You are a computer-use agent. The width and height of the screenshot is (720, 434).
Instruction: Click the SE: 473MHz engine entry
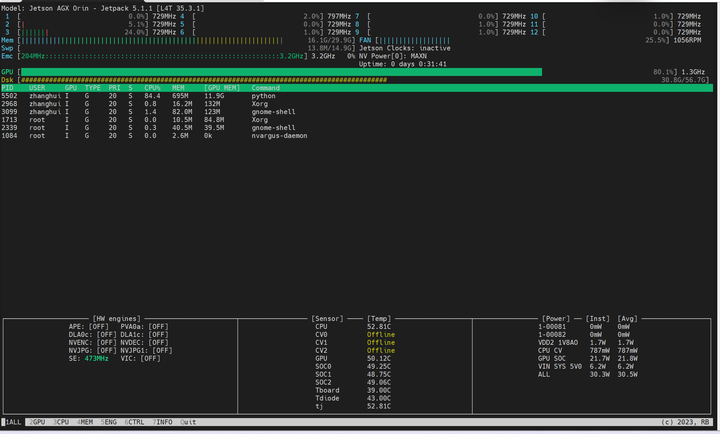89,358
